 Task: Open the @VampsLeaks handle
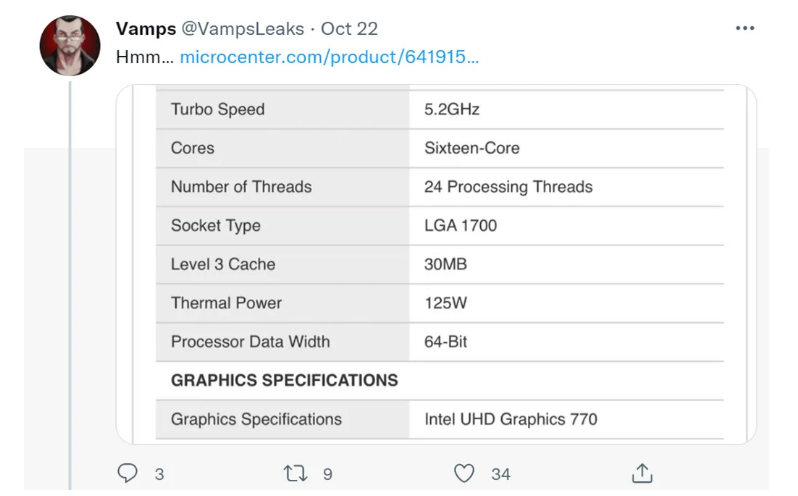click(x=243, y=28)
